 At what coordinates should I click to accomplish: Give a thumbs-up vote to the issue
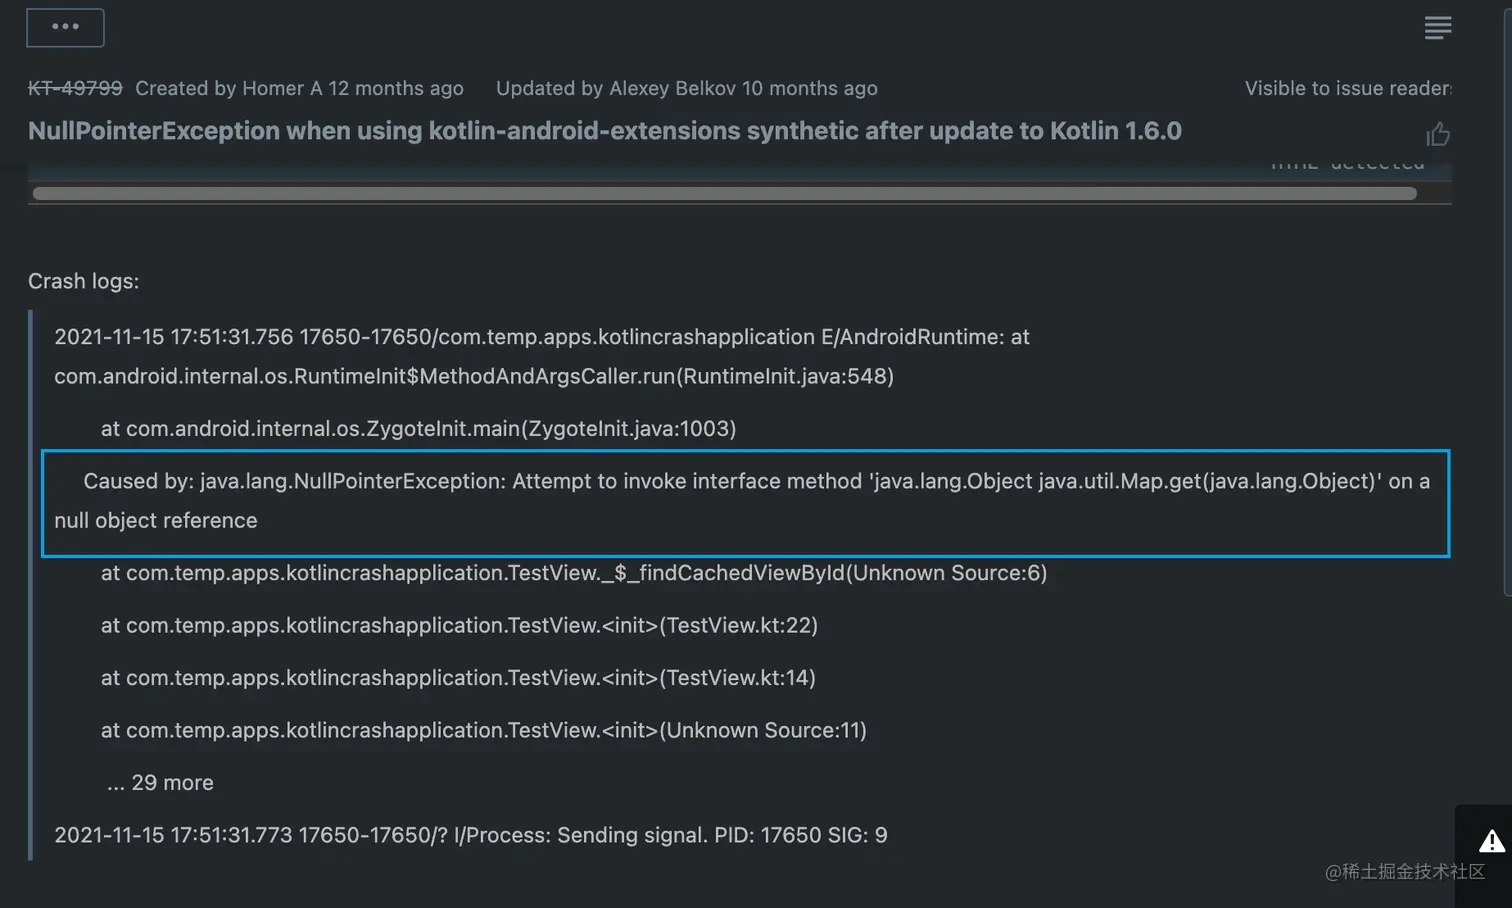[x=1437, y=134]
